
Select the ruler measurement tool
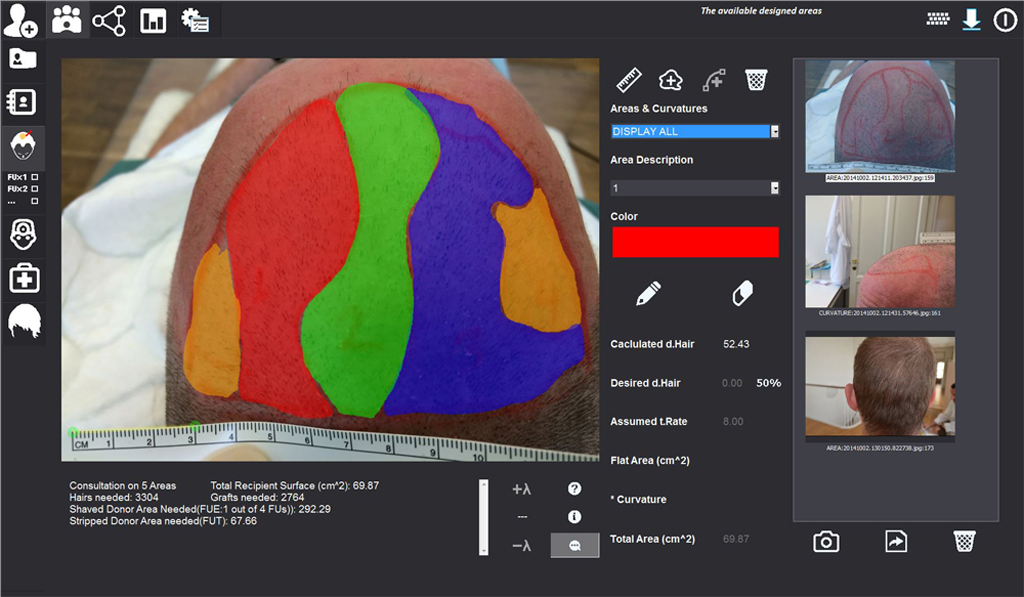(628, 80)
